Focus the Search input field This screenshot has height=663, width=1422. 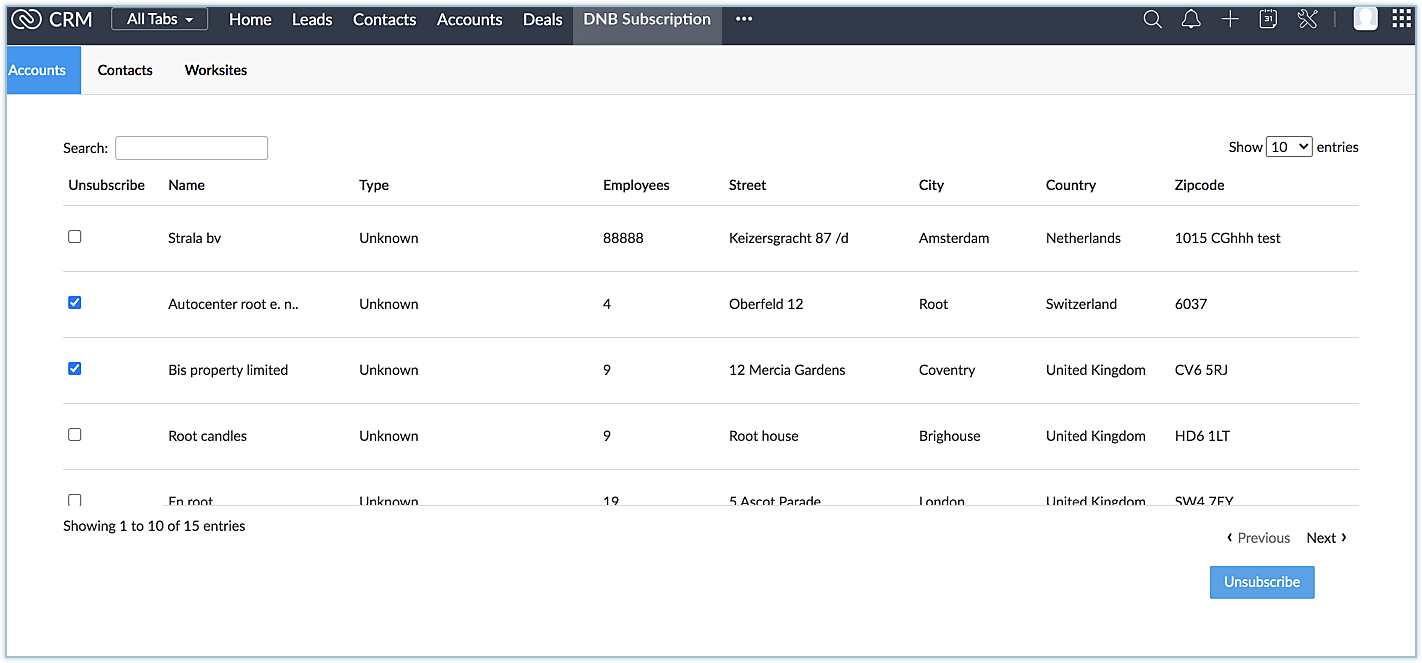pyautogui.click(x=191, y=148)
